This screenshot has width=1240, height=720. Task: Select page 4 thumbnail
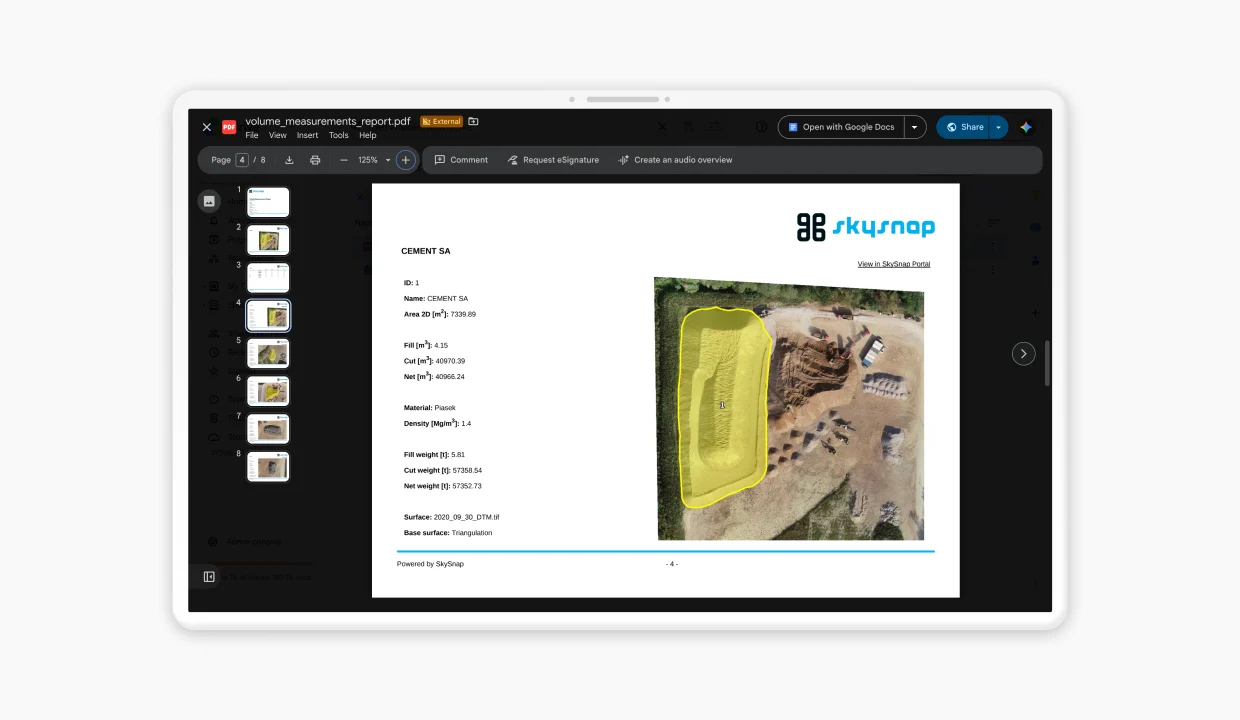(268, 315)
